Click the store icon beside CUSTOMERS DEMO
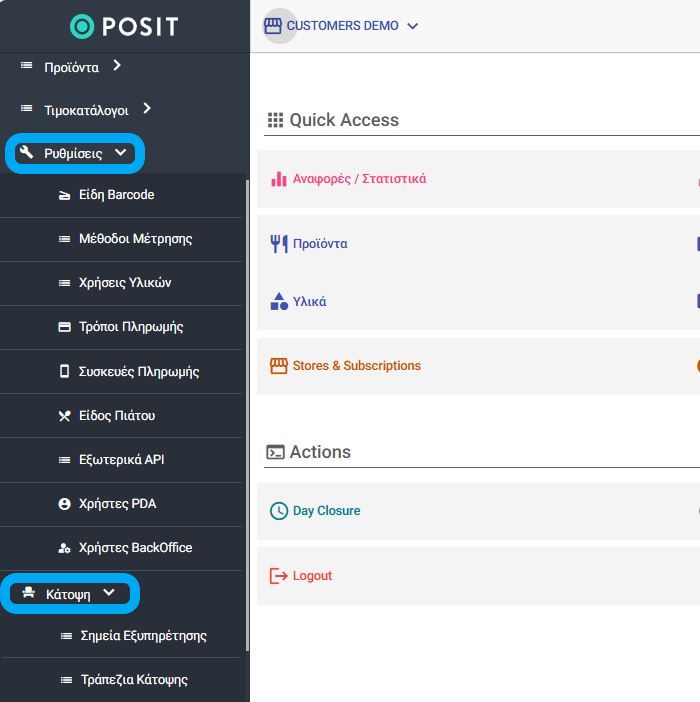 [273, 26]
